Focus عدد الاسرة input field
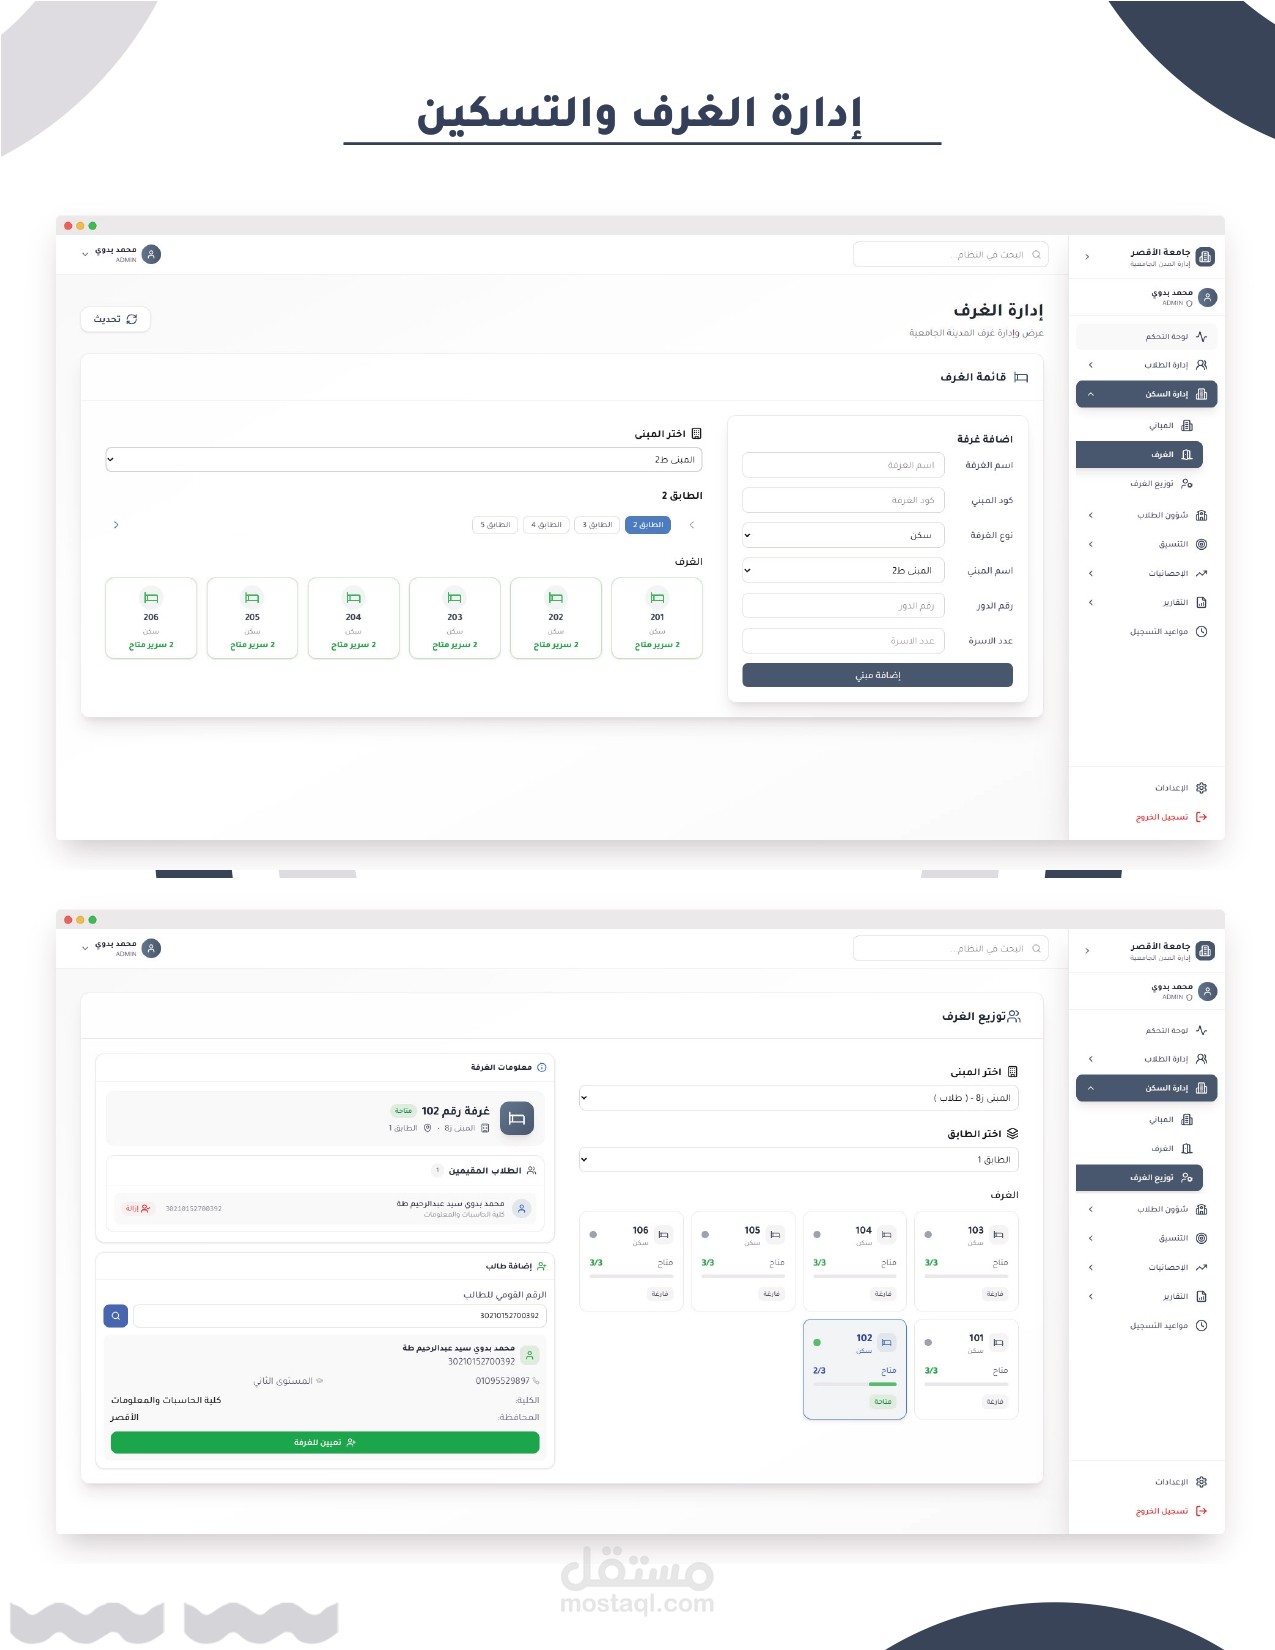1275x1650 pixels. tap(843, 640)
